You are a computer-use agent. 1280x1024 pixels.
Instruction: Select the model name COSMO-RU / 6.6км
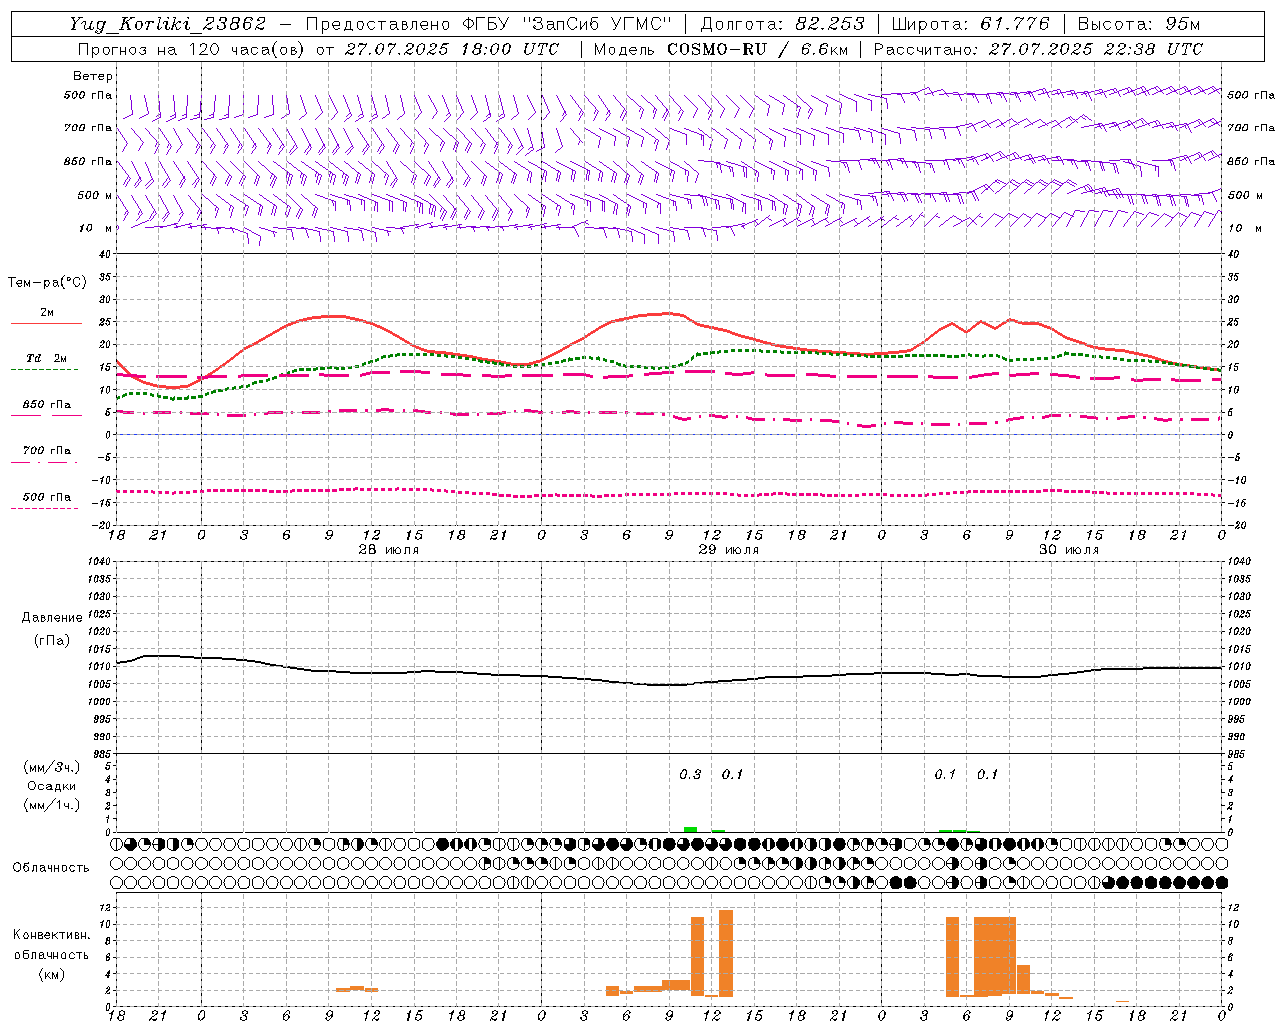pos(757,49)
